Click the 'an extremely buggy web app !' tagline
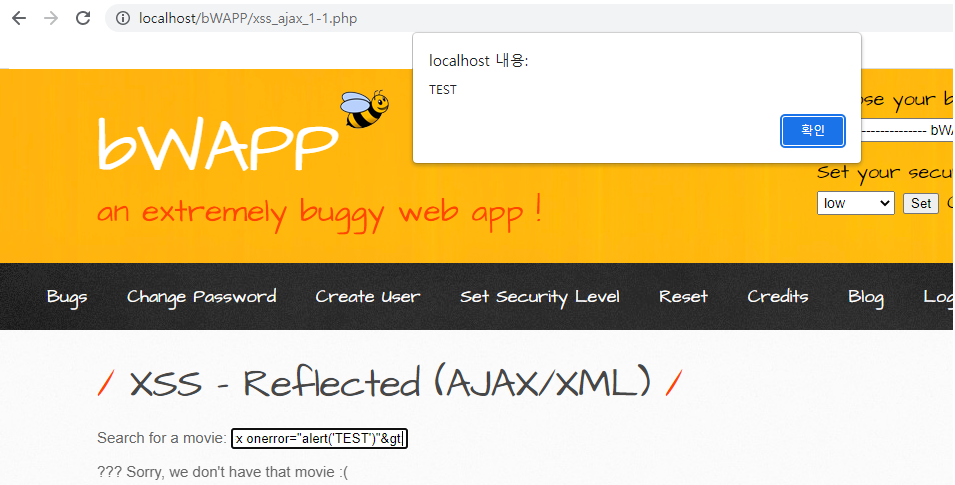The height and width of the screenshot is (485, 955). tap(319, 214)
